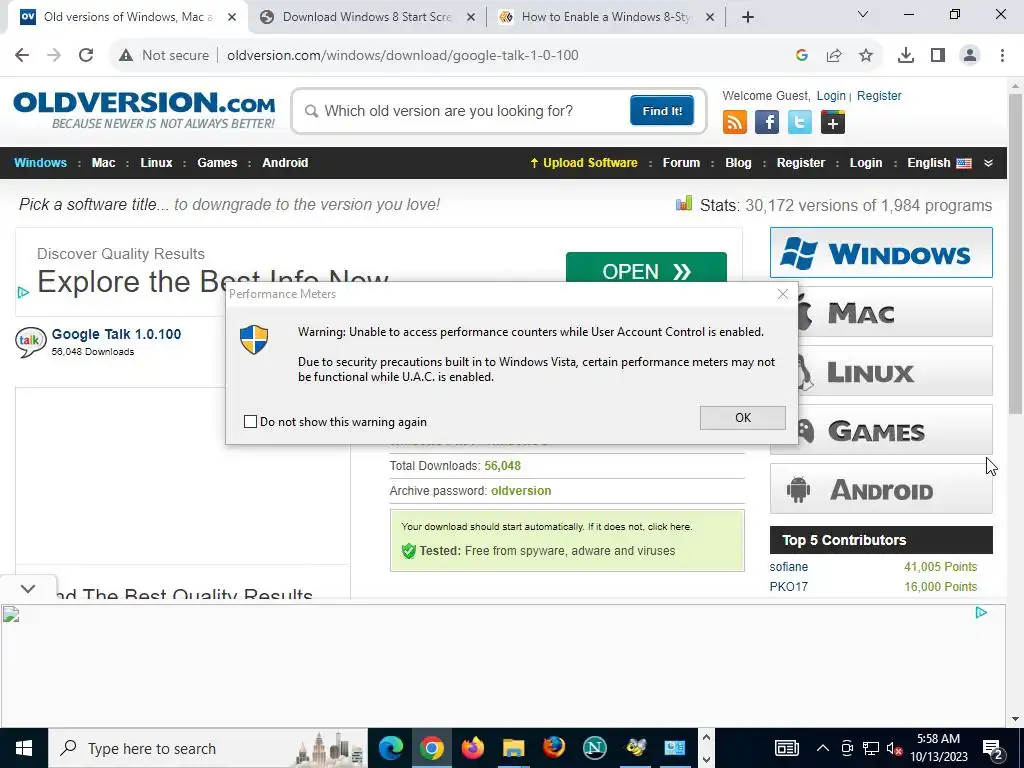
Task: Click the Google icon in address bar
Action: click(802, 56)
